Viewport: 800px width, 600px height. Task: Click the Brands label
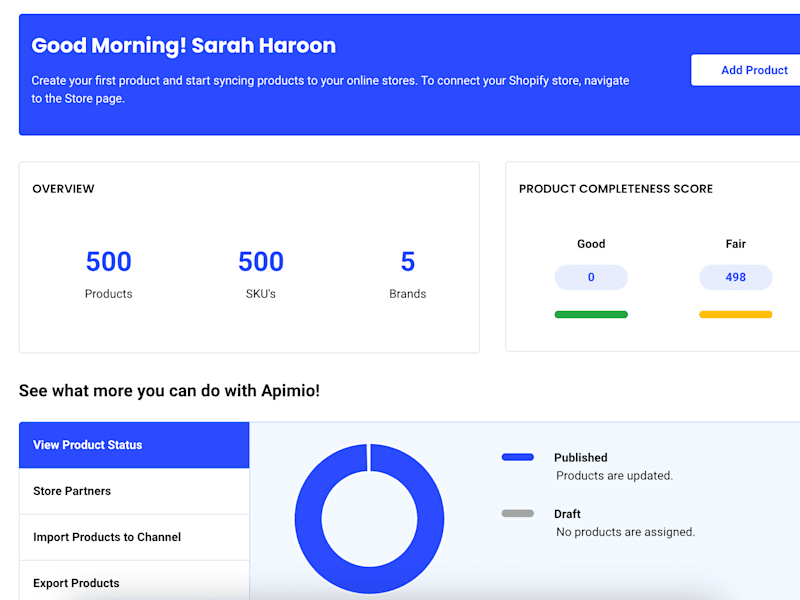[x=408, y=294]
